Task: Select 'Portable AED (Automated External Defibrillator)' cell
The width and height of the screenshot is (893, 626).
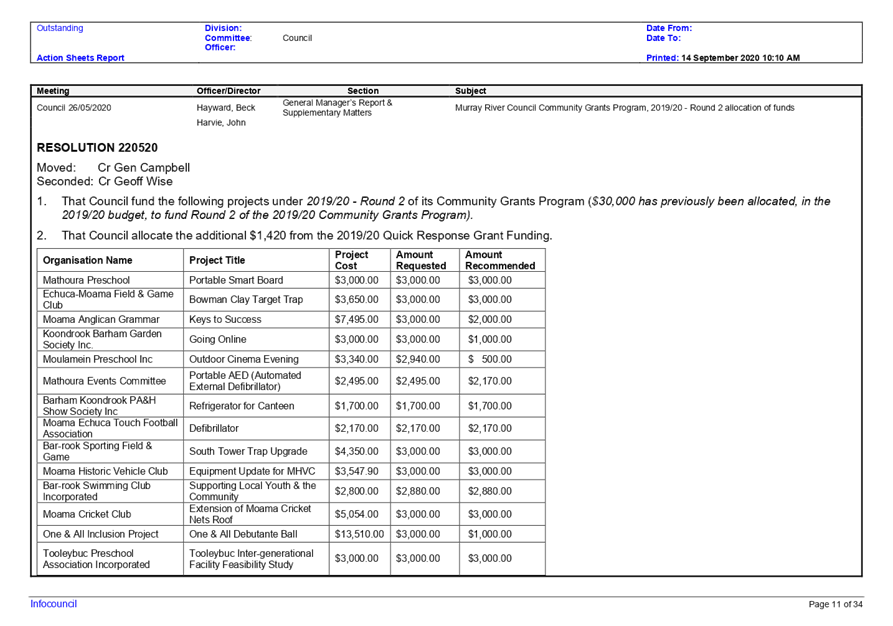Action: point(256,380)
